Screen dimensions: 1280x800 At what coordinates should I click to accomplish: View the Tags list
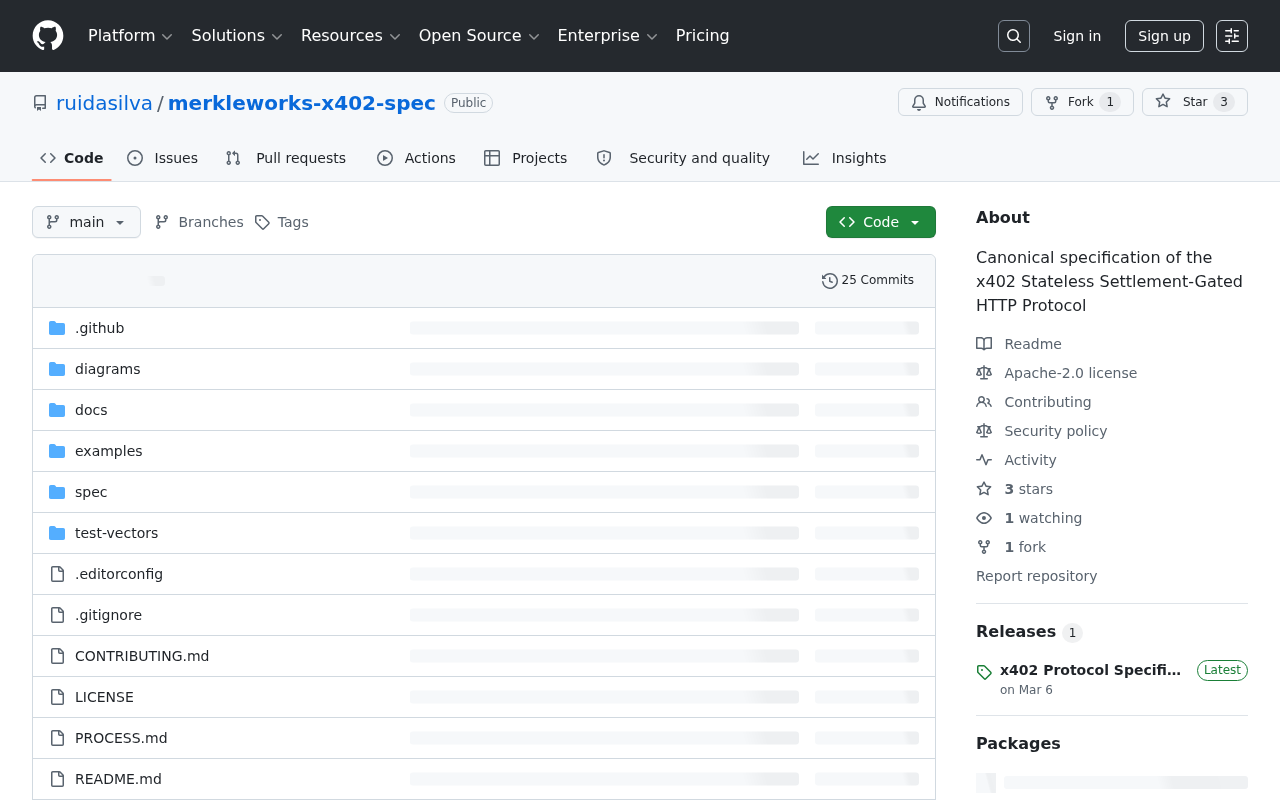pyautogui.click(x=281, y=222)
